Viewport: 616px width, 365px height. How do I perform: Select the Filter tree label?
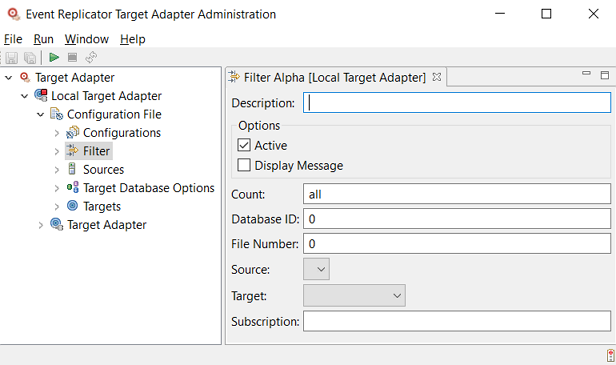click(x=96, y=151)
